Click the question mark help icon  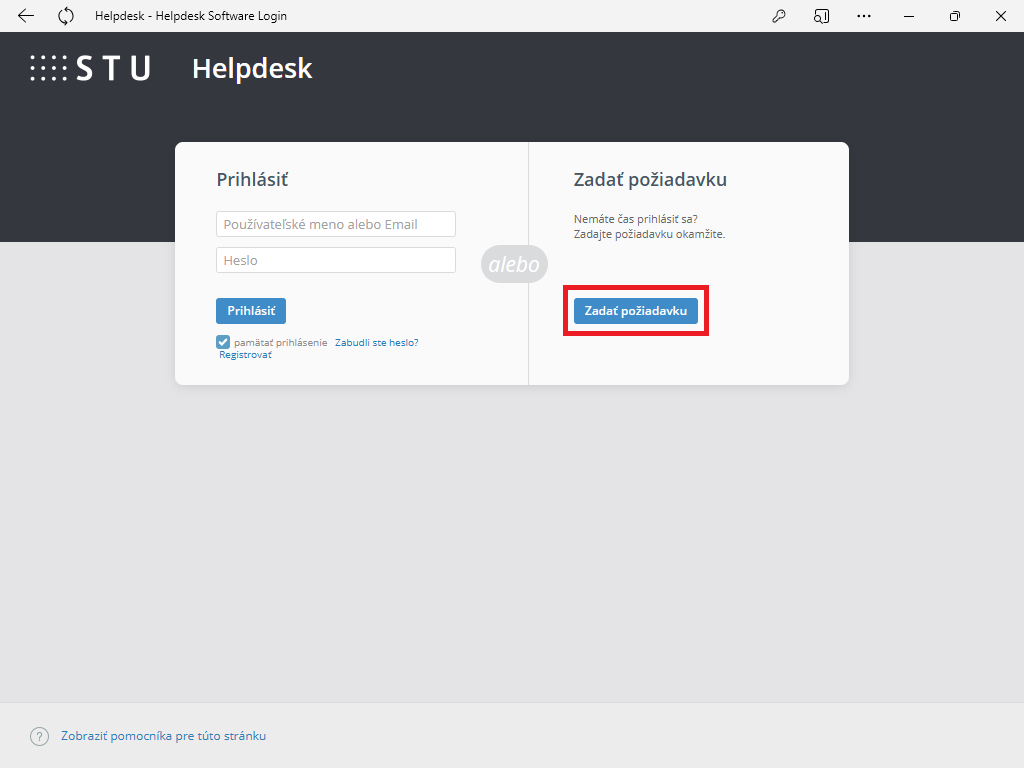click(x=39, y=736)
